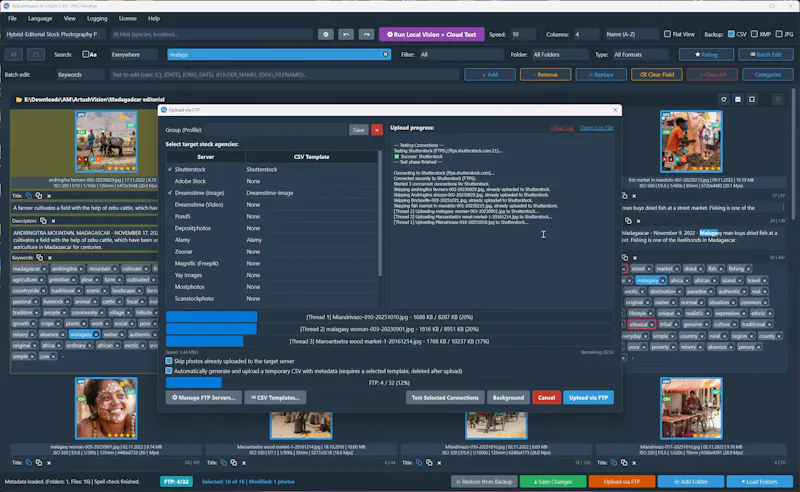This screenshot has height=492, width=800.
Task: Click Thread 1 Miandrivazo-010 progress bar
Action: (390, 317)
